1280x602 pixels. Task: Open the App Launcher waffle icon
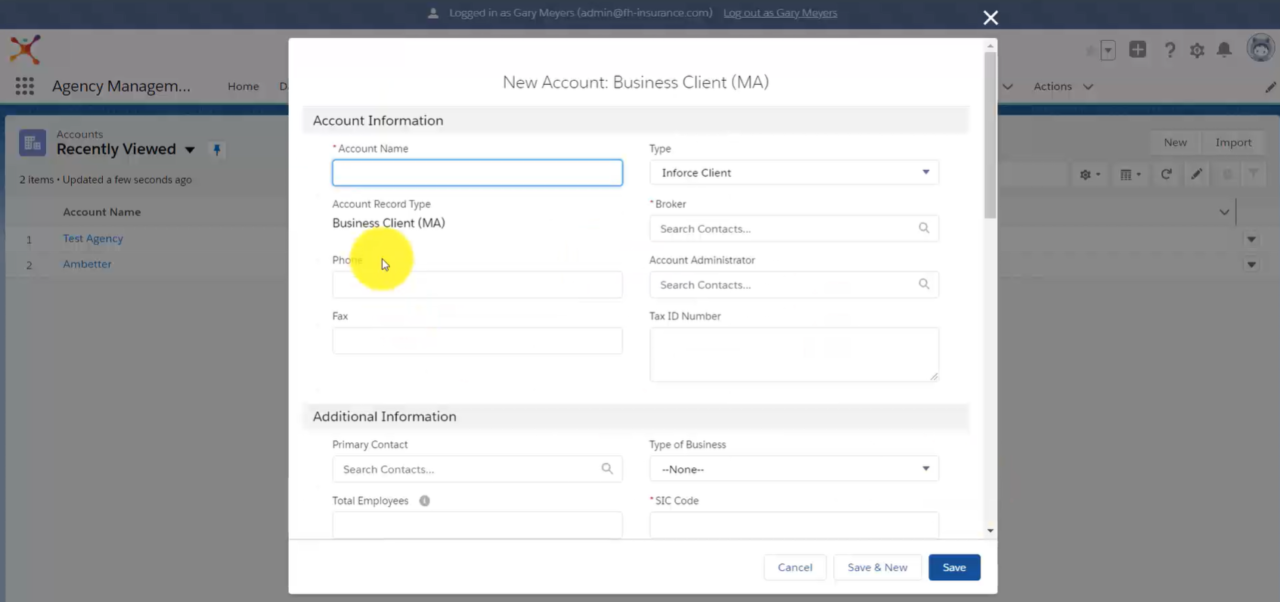(x=24, y=86)
